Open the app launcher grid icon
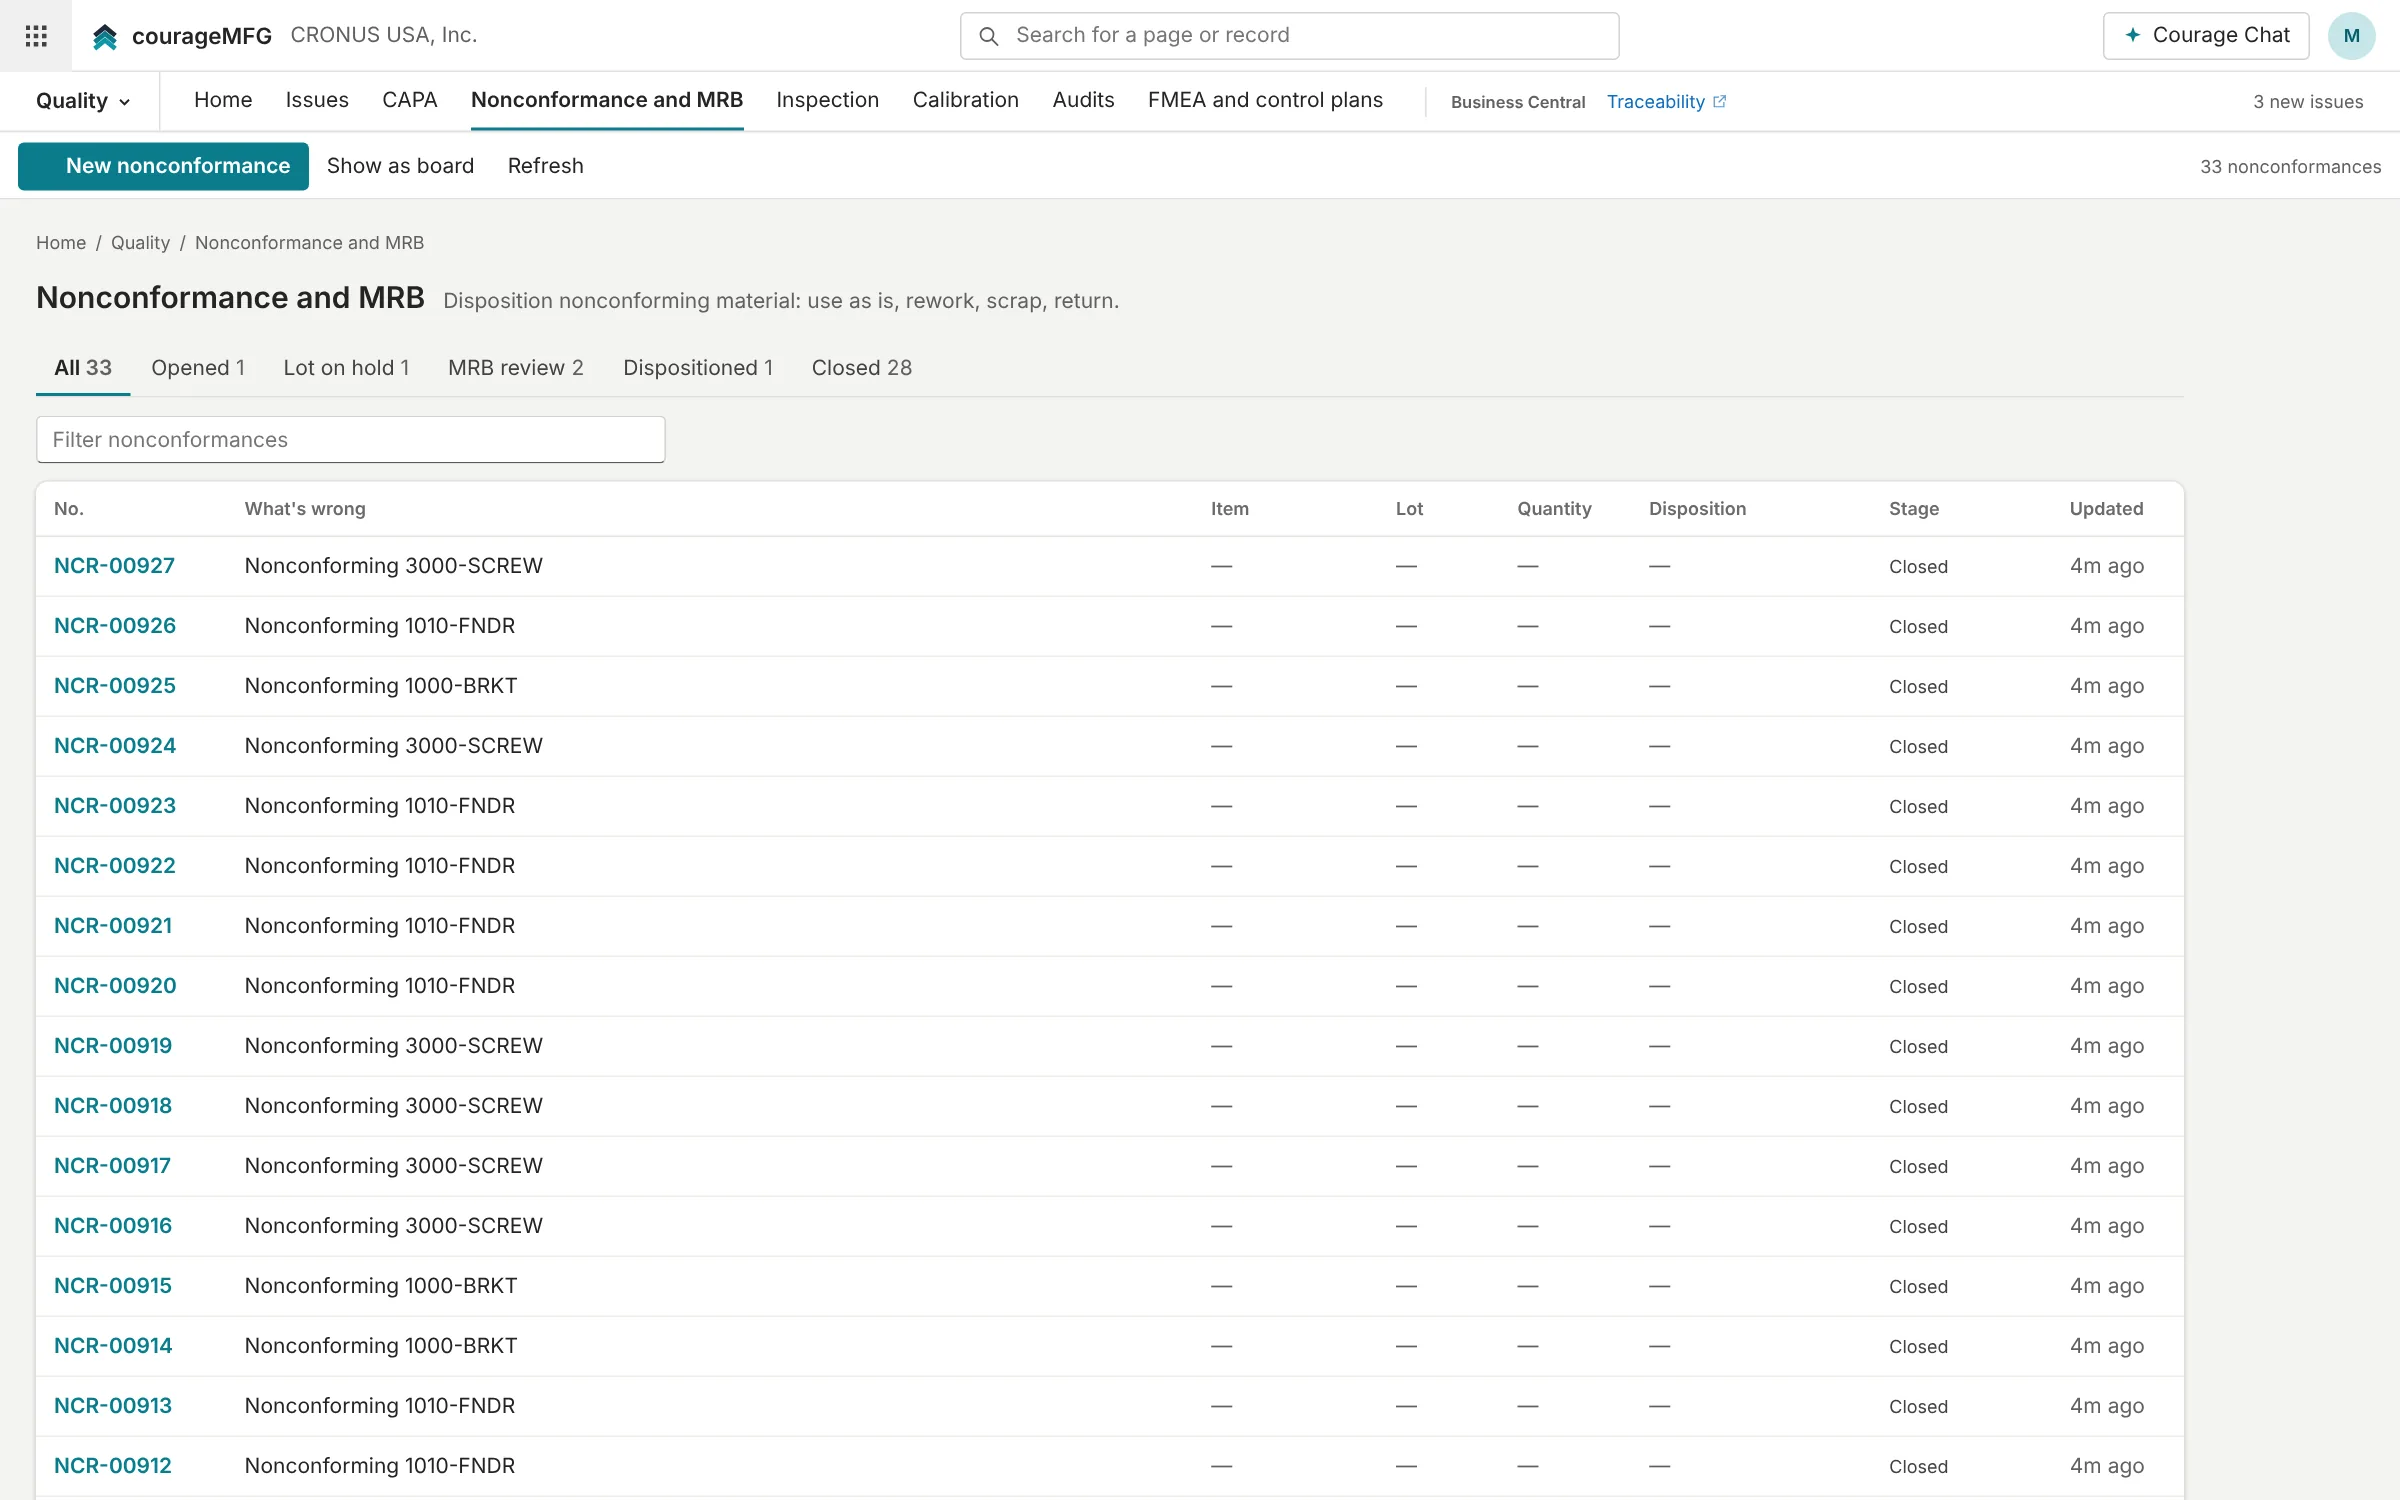Screen dimensions: 2400x1500 pyautogui.click(x=36, y=36)
